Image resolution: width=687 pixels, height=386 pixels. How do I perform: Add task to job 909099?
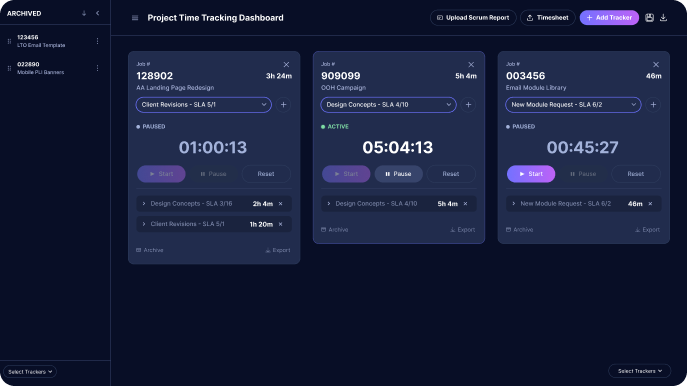tap(468, 105)
